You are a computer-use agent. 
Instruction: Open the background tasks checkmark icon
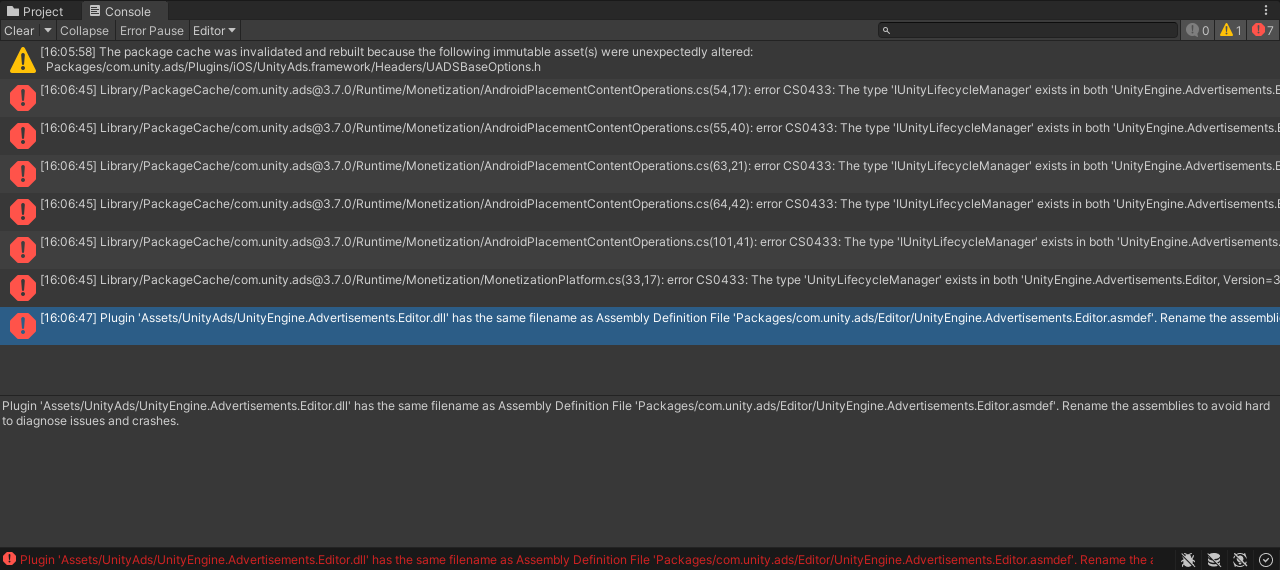1266,560
